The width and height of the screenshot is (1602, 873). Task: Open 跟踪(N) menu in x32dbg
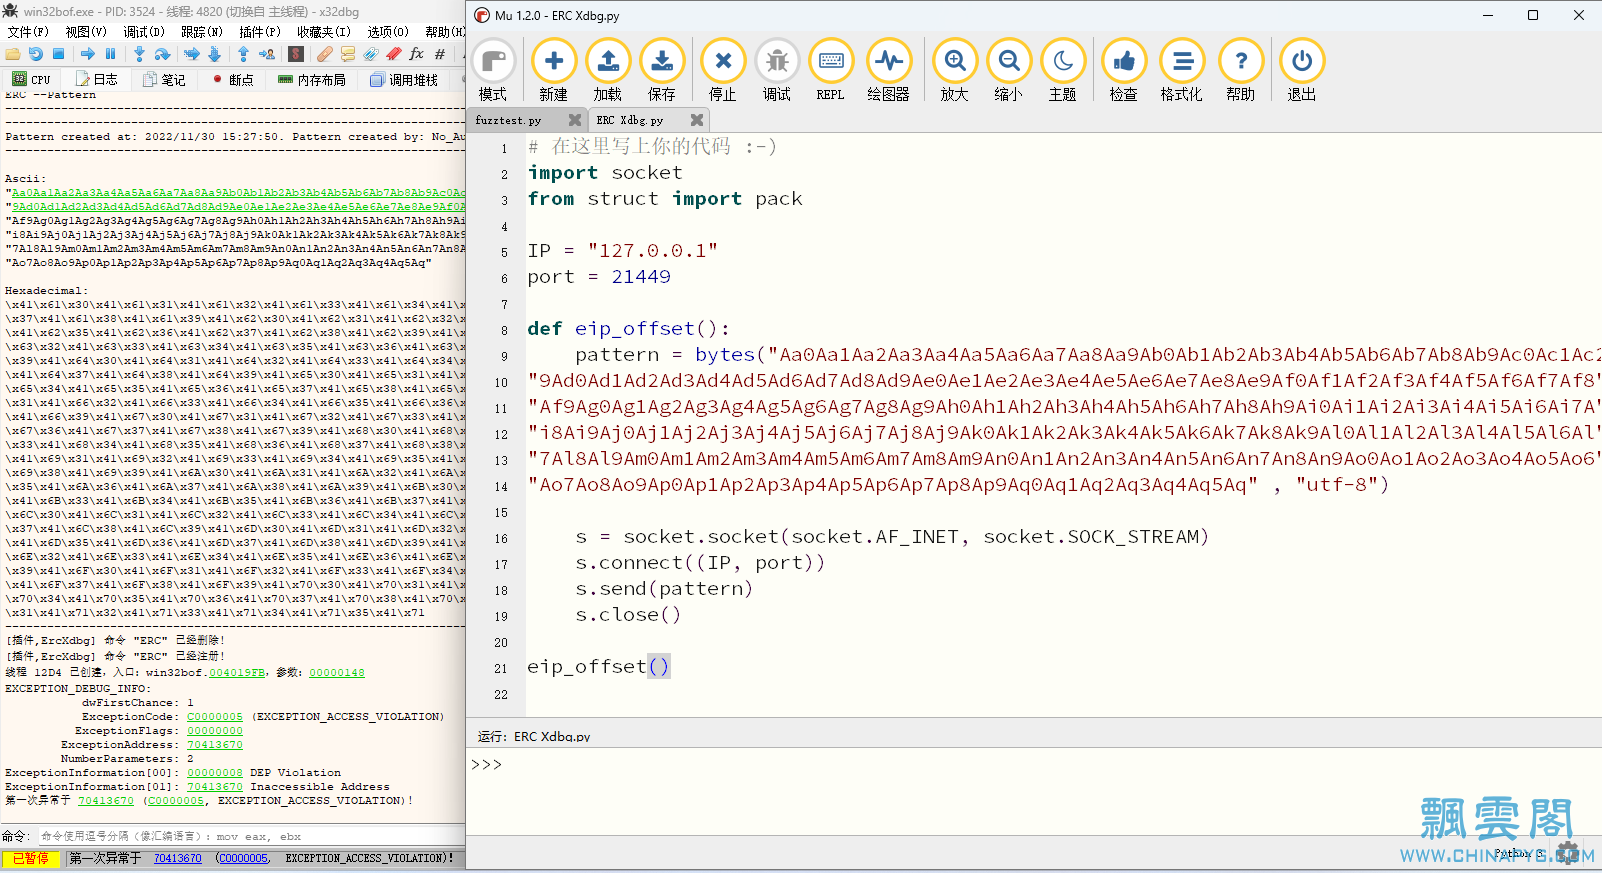pos(202,32)
